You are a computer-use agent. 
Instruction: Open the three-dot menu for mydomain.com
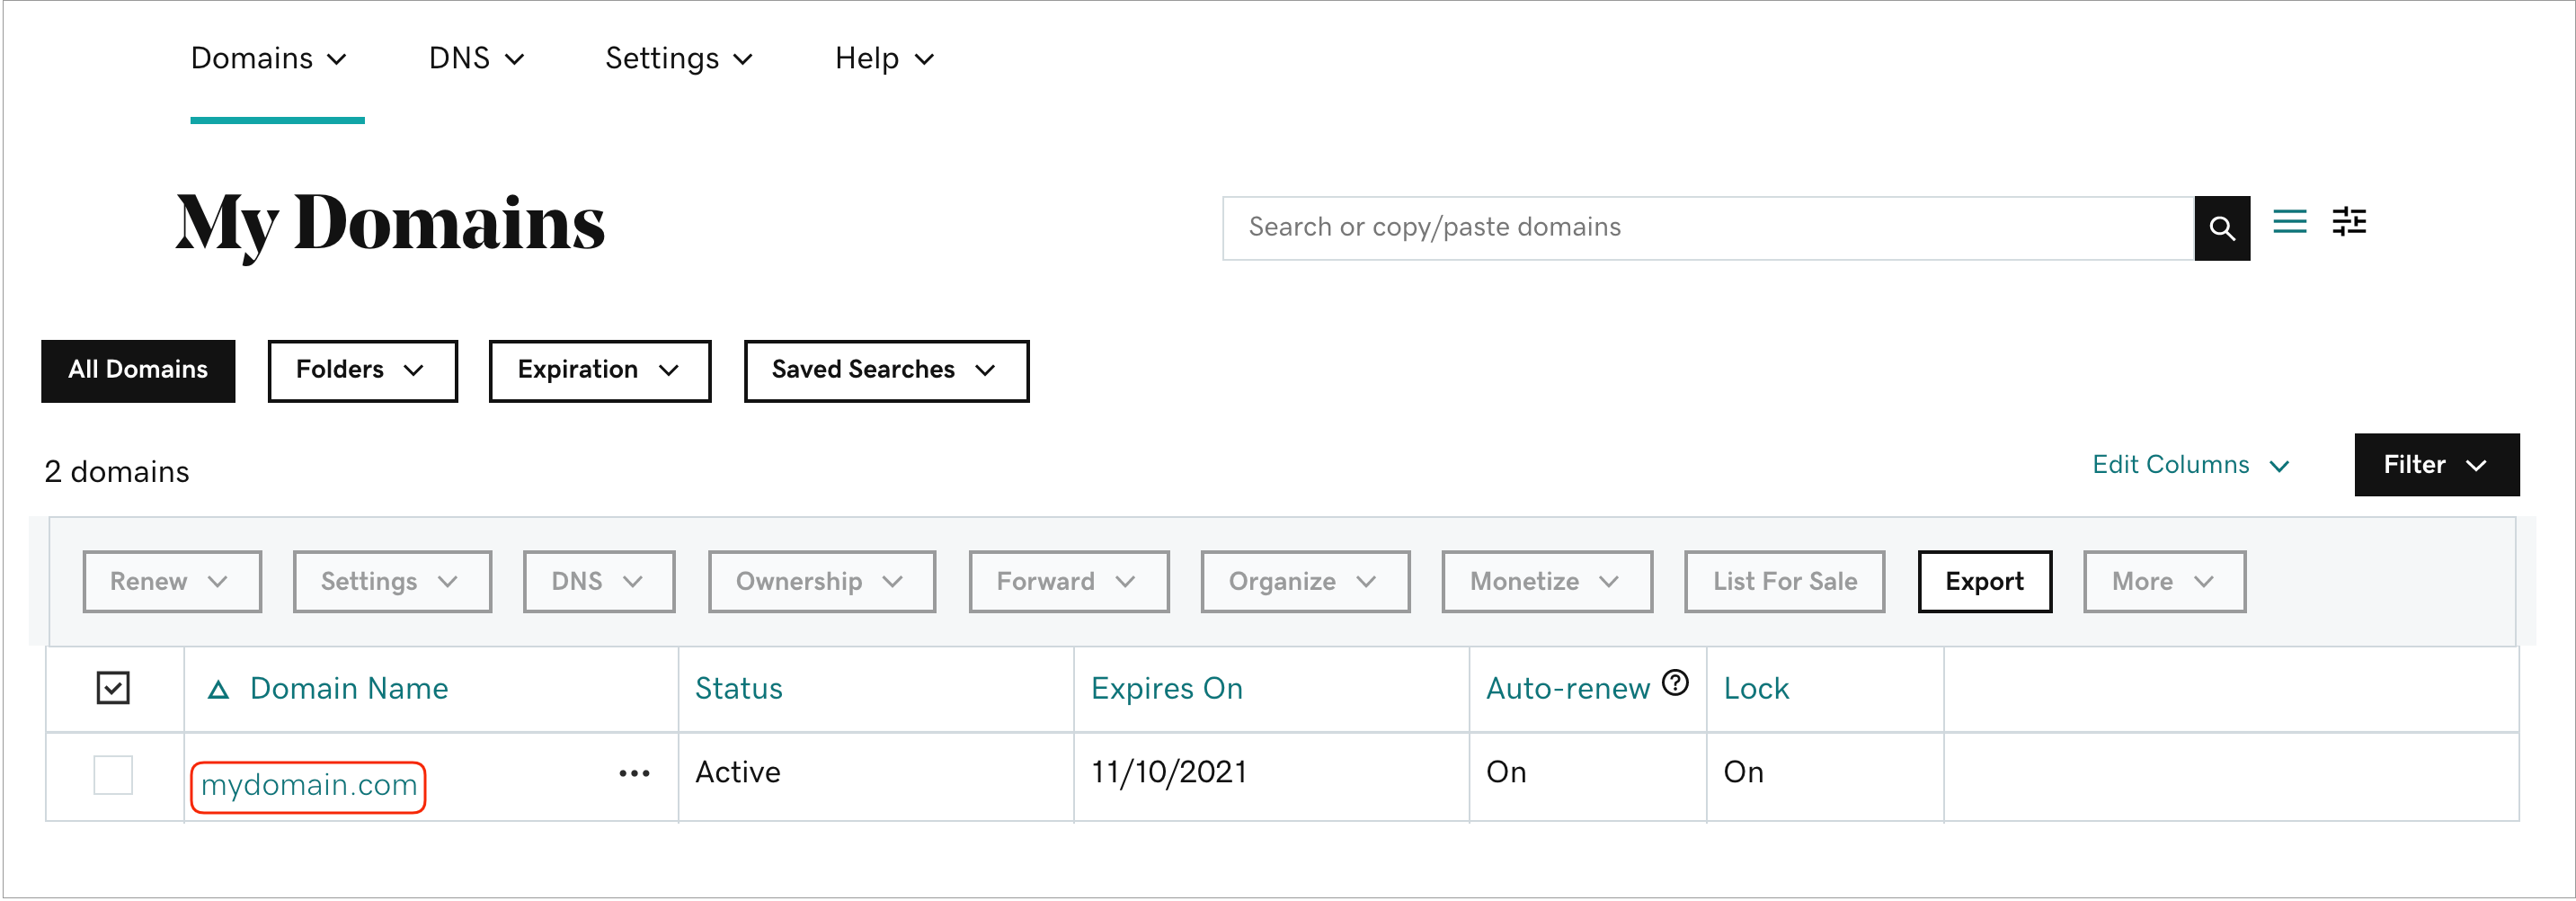634,773
